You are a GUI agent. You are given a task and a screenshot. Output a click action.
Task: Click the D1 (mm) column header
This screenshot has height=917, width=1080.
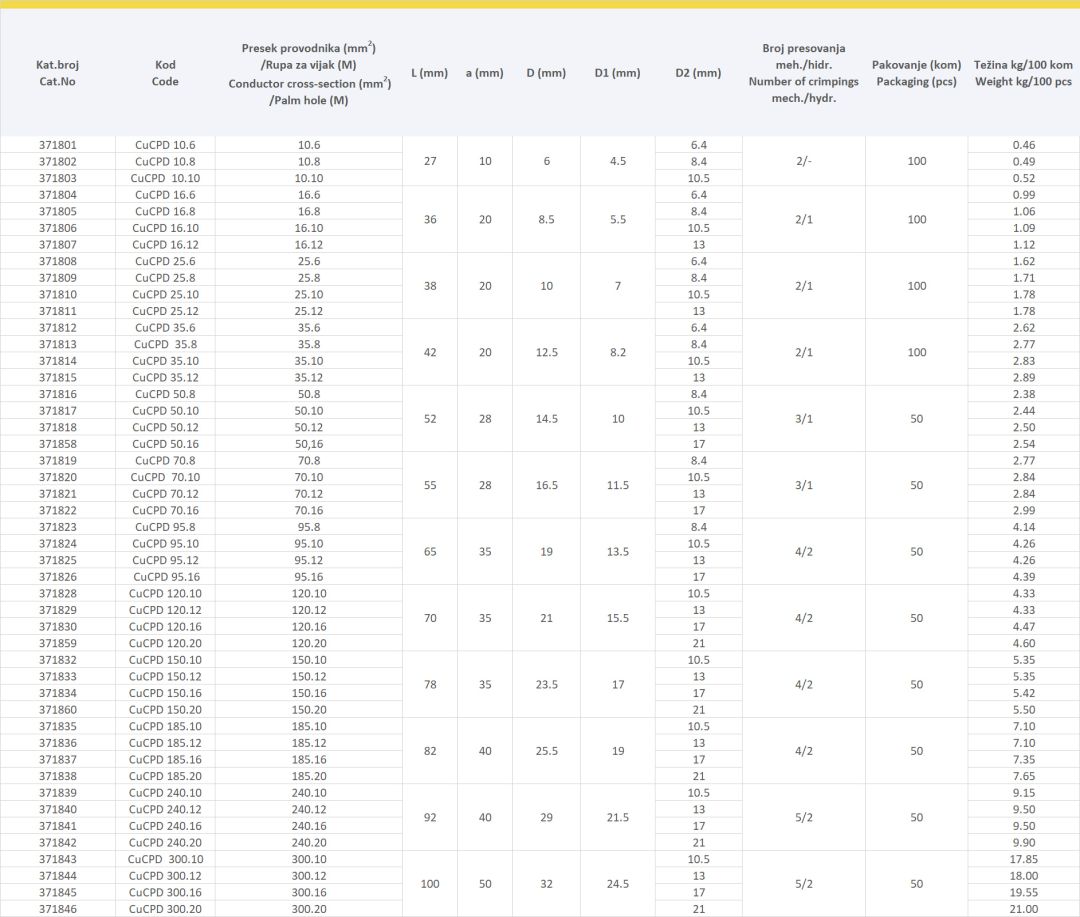pyautogui.click(x=617, y=73)
